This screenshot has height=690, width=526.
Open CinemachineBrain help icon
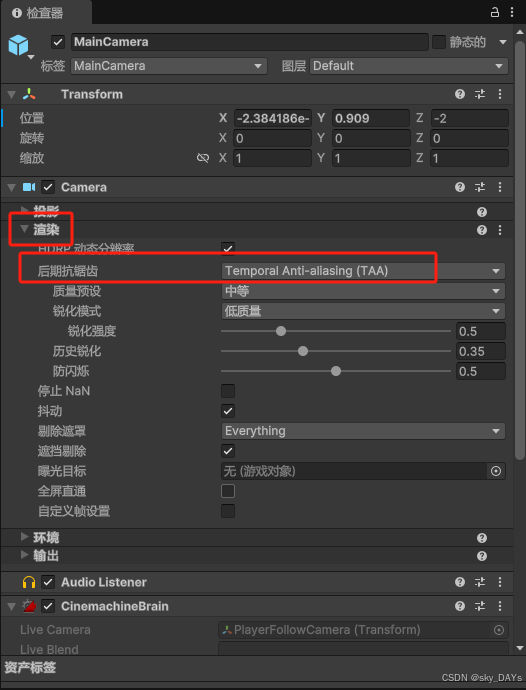click(x=460, y=606)
